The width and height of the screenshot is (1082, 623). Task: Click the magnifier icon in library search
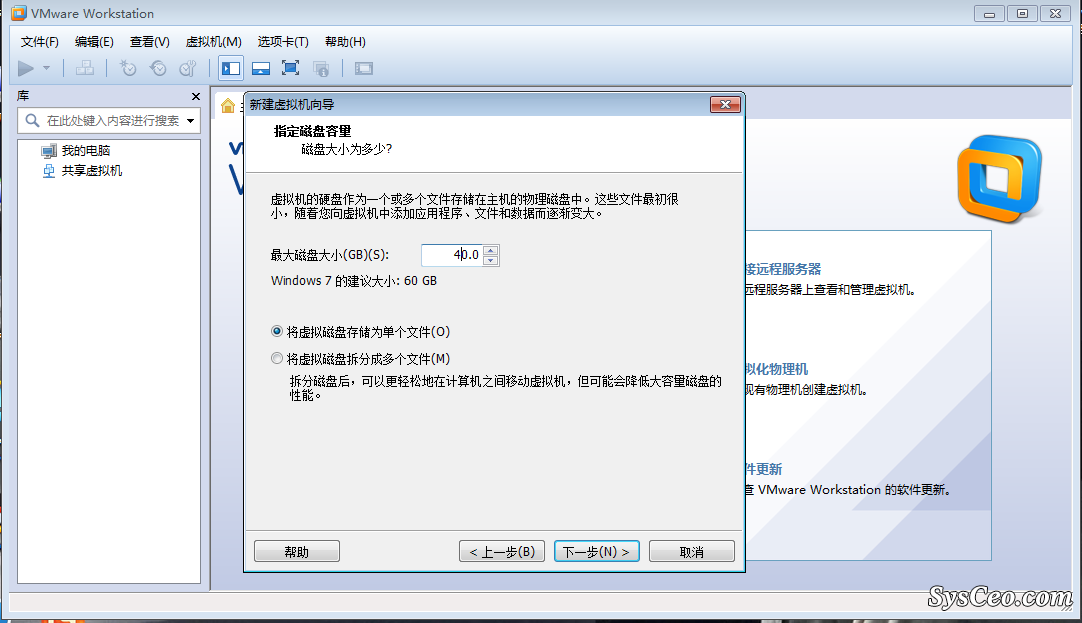[32, 121]
